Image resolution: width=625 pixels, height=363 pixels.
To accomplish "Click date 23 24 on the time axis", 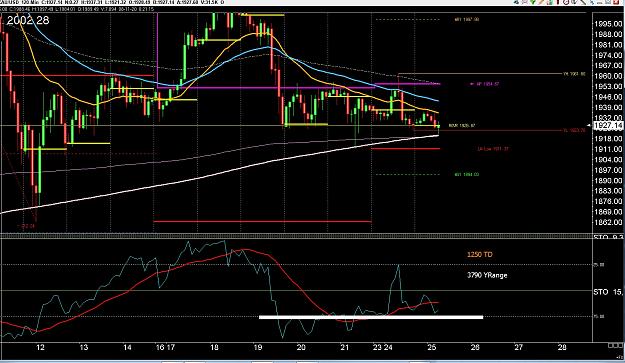I will click(383, 347).
